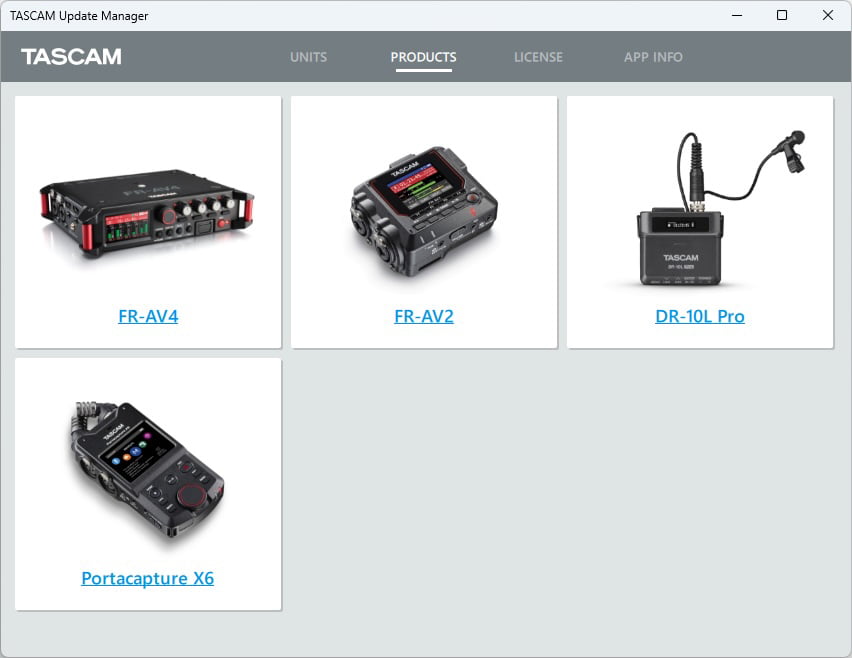The width and height of the screenshot is (852, 658).
Task: Click the TASCAM logo in header
Action: pyautogui.click(x=71, y=57)
